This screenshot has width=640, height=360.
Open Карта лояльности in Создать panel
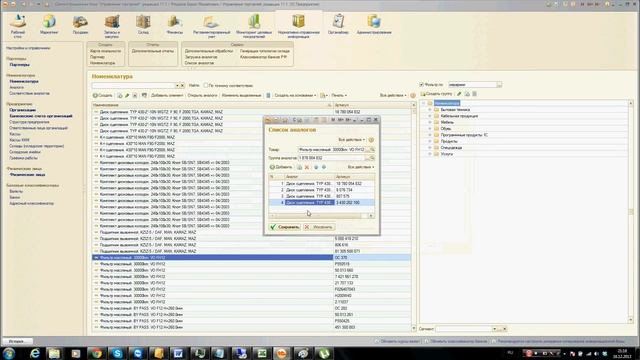[105, 51]
